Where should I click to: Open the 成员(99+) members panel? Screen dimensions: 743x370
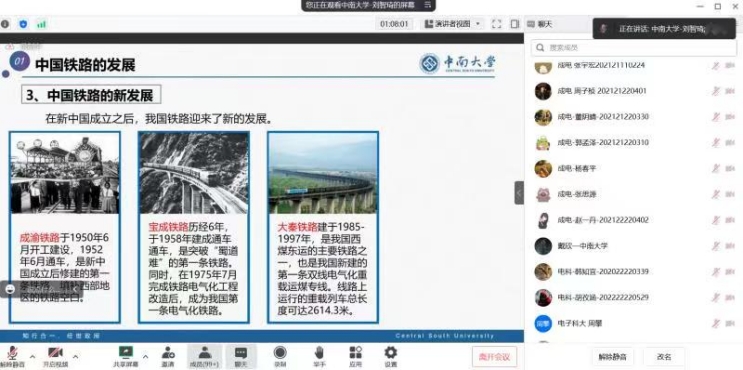204,357
